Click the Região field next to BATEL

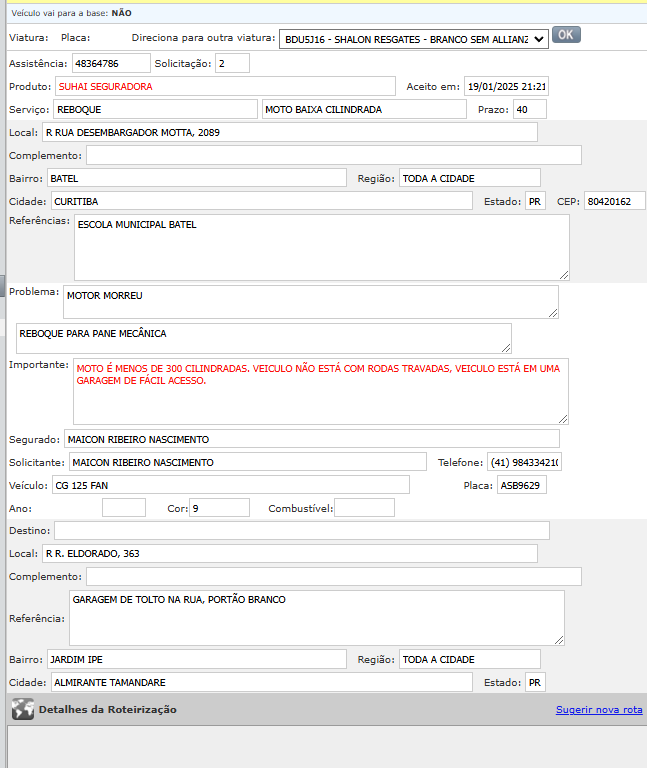pyautogui.click(x=470, y=178)
